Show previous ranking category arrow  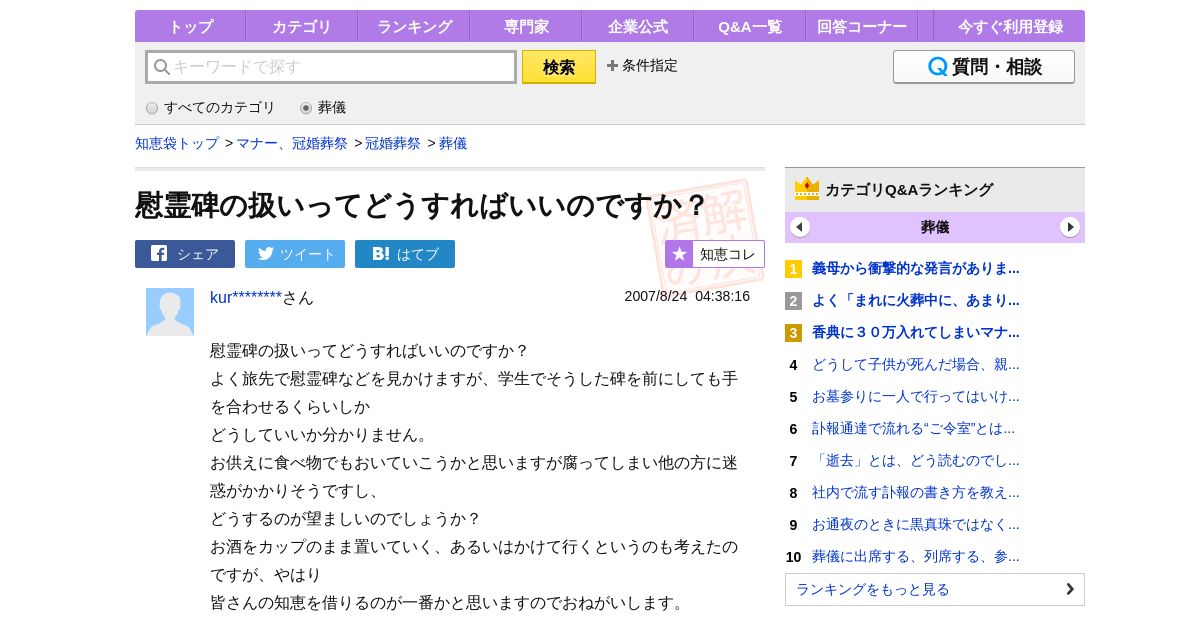tap(800, 227)
